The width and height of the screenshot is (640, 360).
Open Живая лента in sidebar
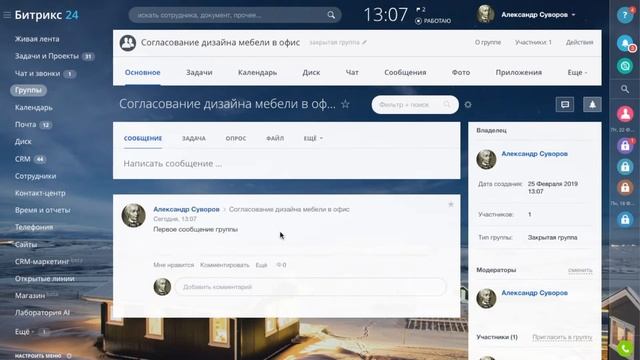coord(37,39)
